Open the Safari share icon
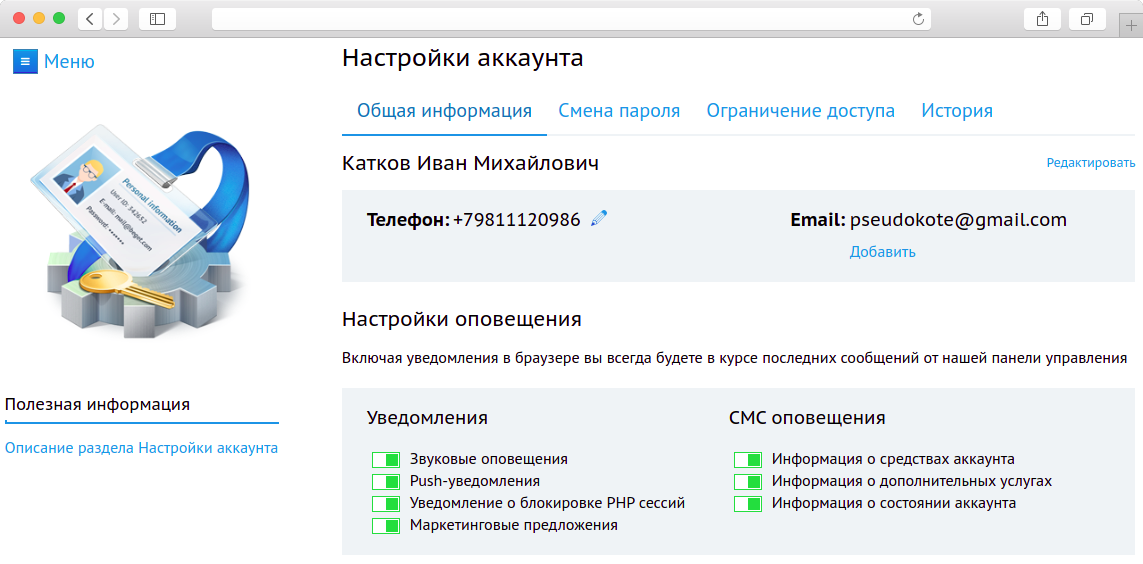1143x564 pixels. coord(1042,18)
